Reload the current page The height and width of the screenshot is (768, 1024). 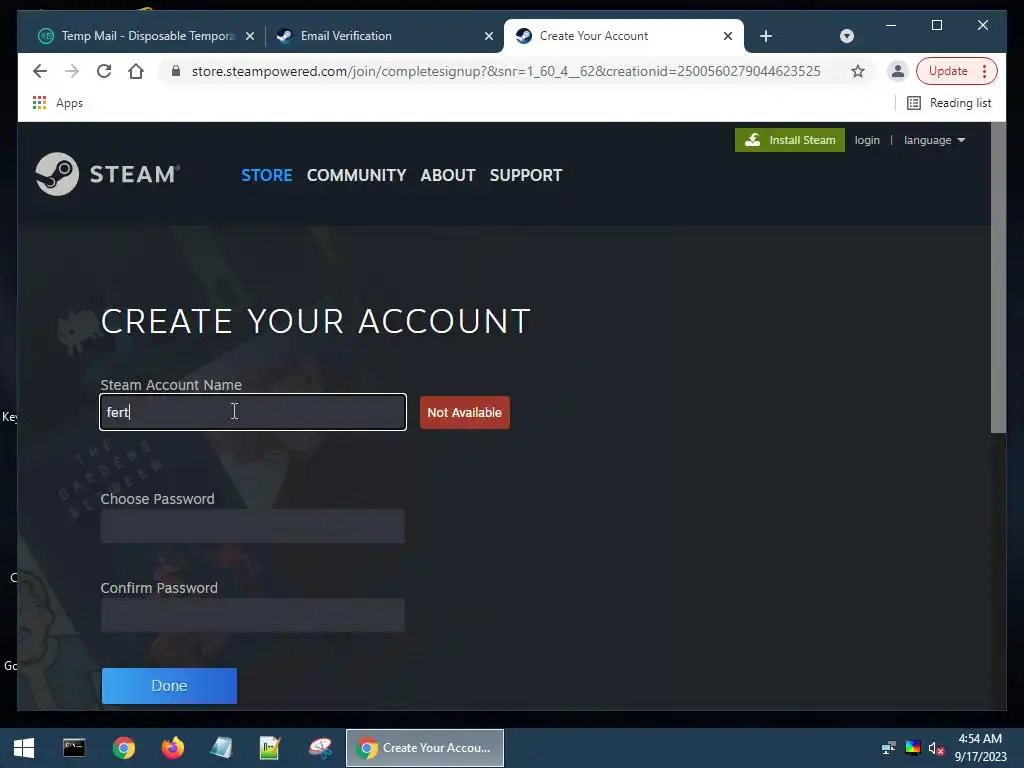pyautogui.click(x=104, y=71)
